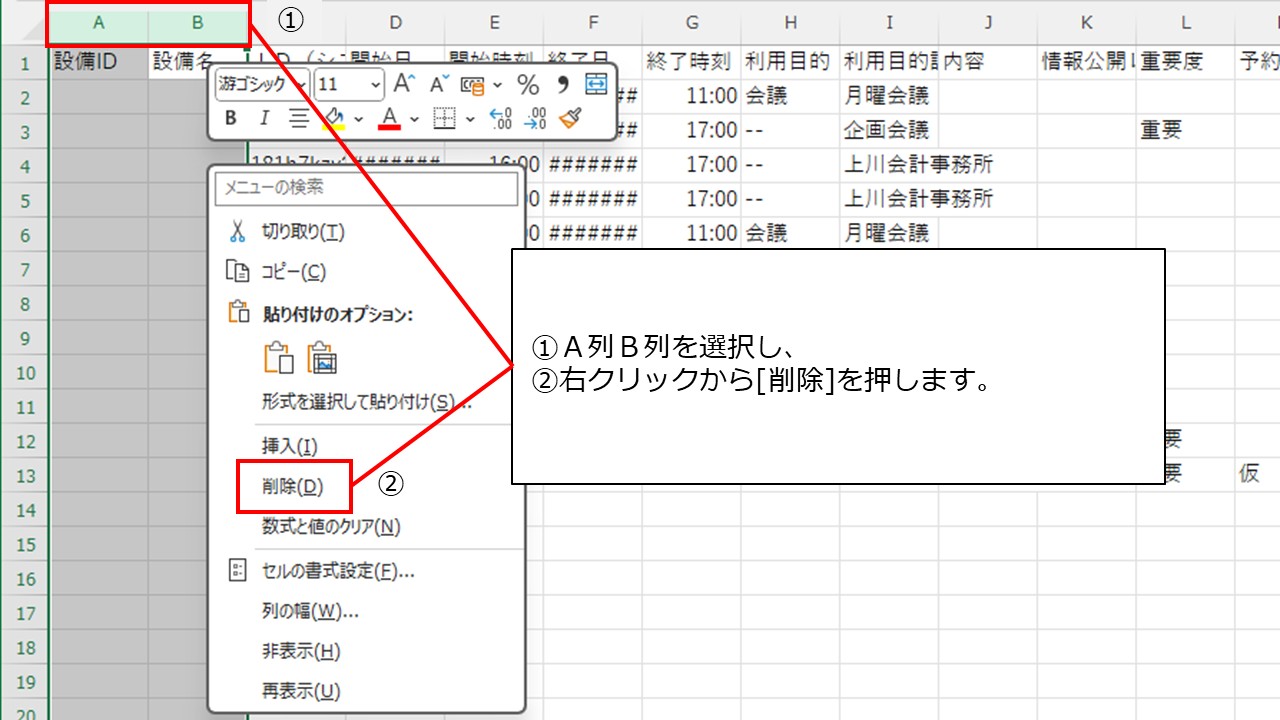This screenshot has width=1280, height=720.
Task: Click the 設備ID header cell
Action: [99, 62]
